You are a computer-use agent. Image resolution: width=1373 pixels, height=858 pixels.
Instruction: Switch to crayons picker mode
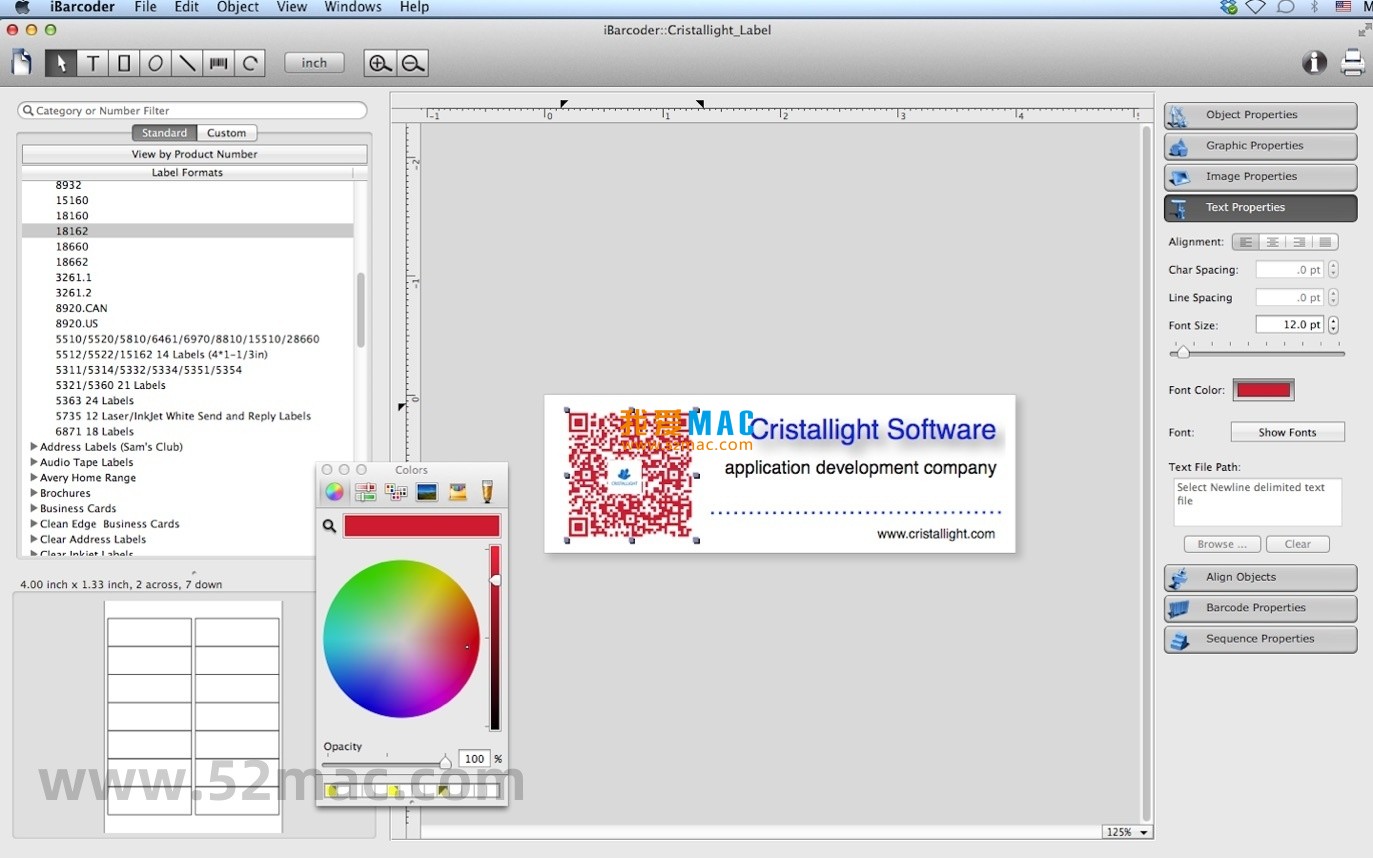click(458, 492)
